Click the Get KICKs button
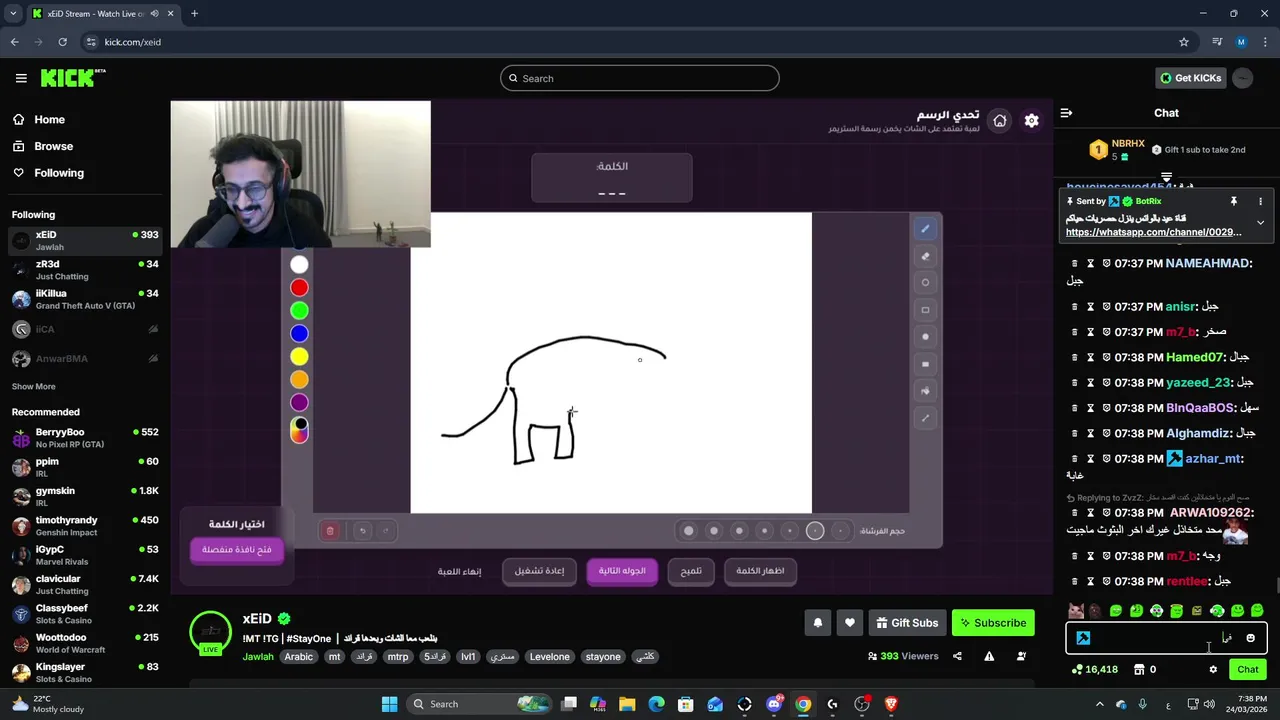1280x720 pixels. pos(1190,78)
